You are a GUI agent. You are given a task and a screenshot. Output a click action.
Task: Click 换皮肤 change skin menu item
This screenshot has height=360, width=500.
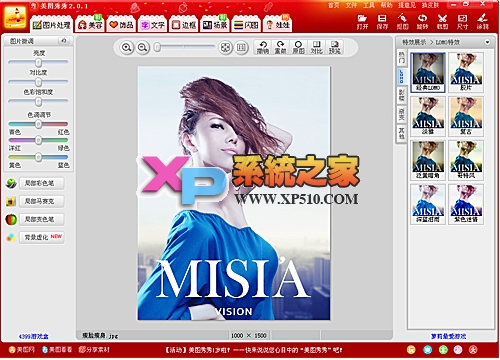click(430, 5)
